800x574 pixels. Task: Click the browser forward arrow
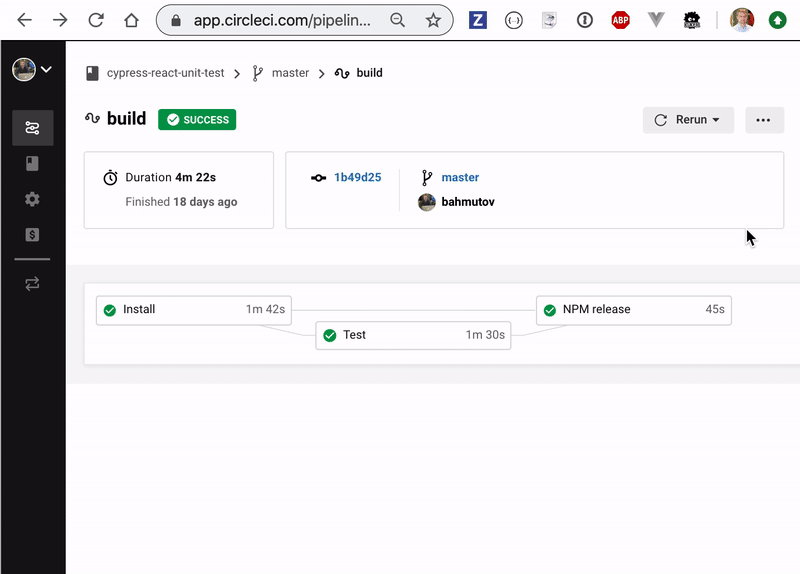[x=60, y=20]
